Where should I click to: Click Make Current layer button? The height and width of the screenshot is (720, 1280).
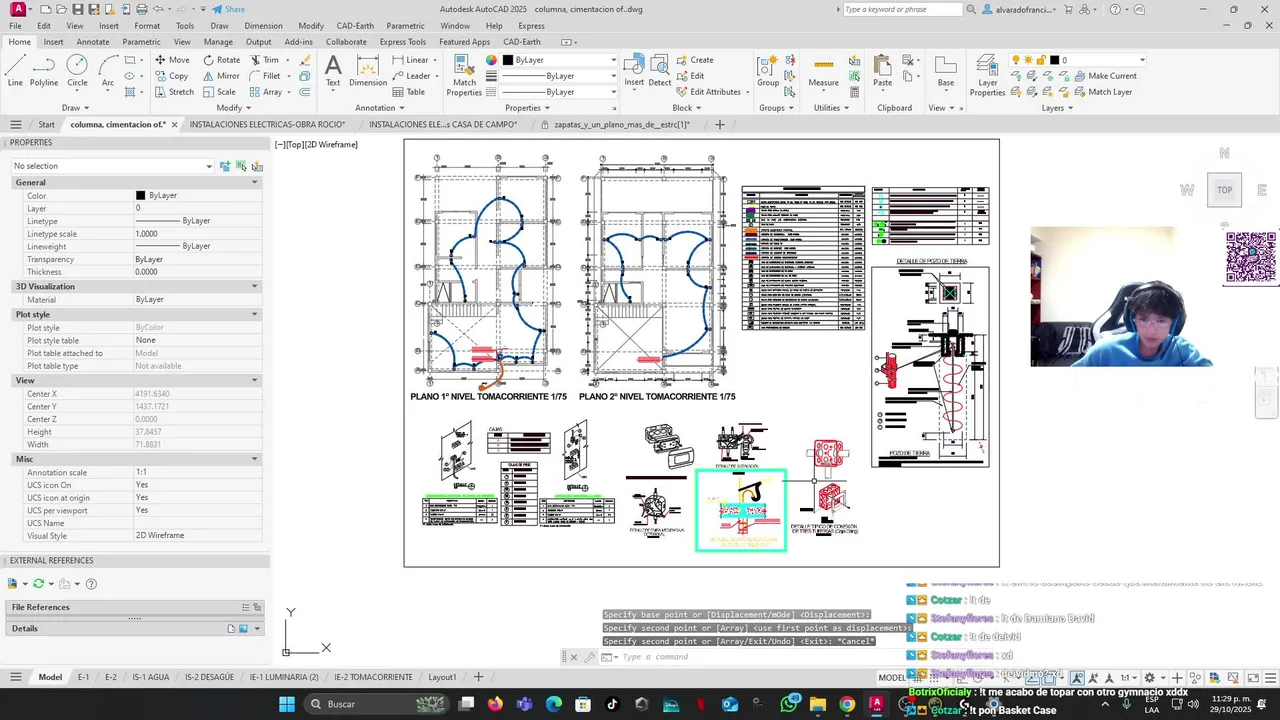[1104, 76]
